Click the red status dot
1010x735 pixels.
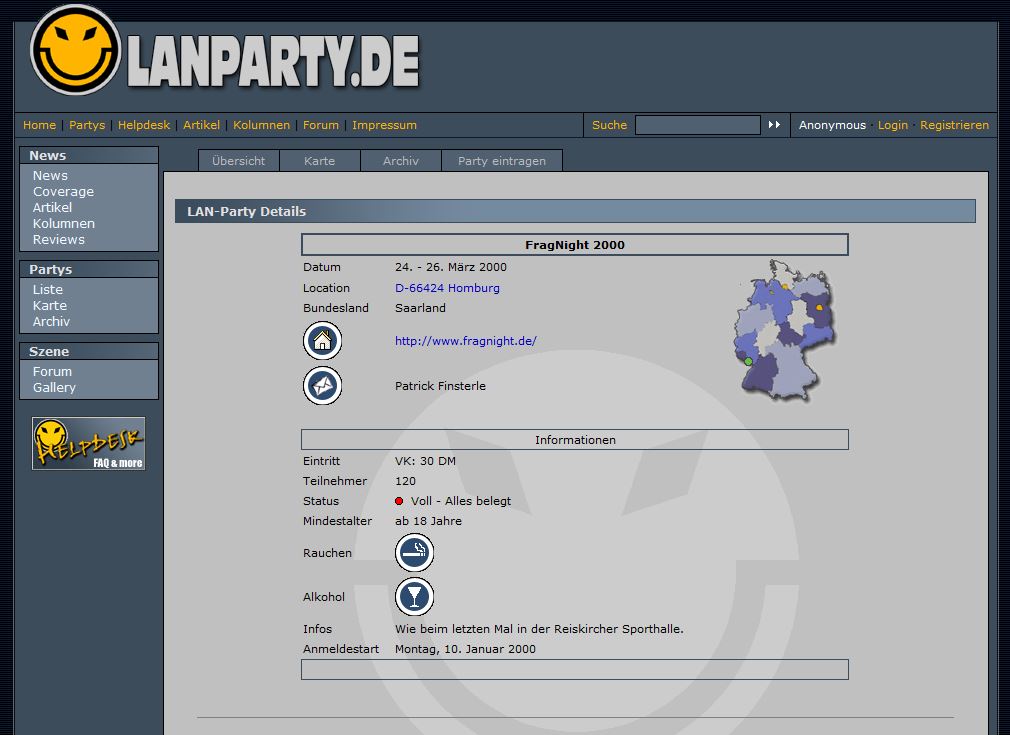(399, 501)
